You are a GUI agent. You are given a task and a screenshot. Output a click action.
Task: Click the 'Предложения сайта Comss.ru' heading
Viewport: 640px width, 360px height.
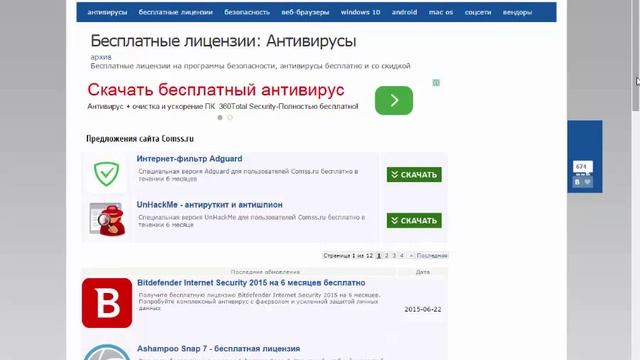point(140,139)
